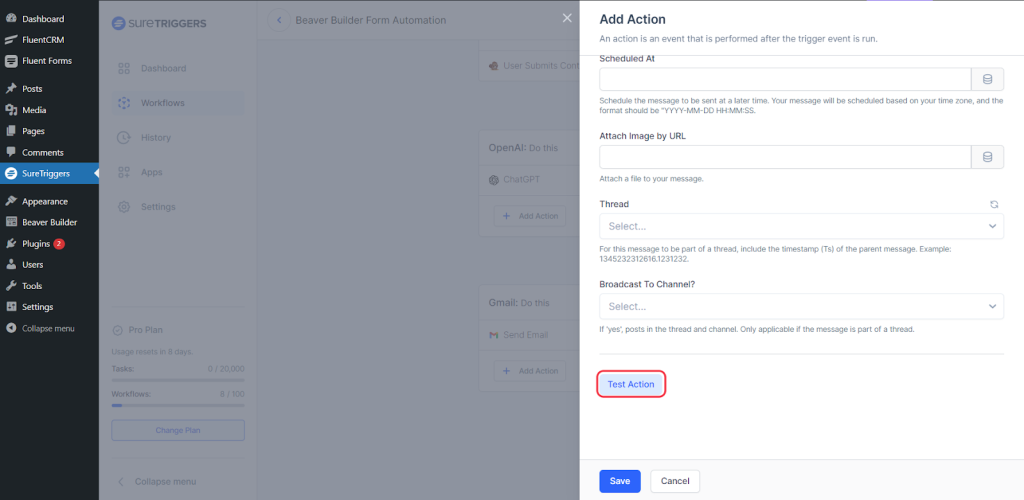The height and width of the screenshot is (500, 1024).
Task: Cancel adding the action
Action: (x=675, y=481)
